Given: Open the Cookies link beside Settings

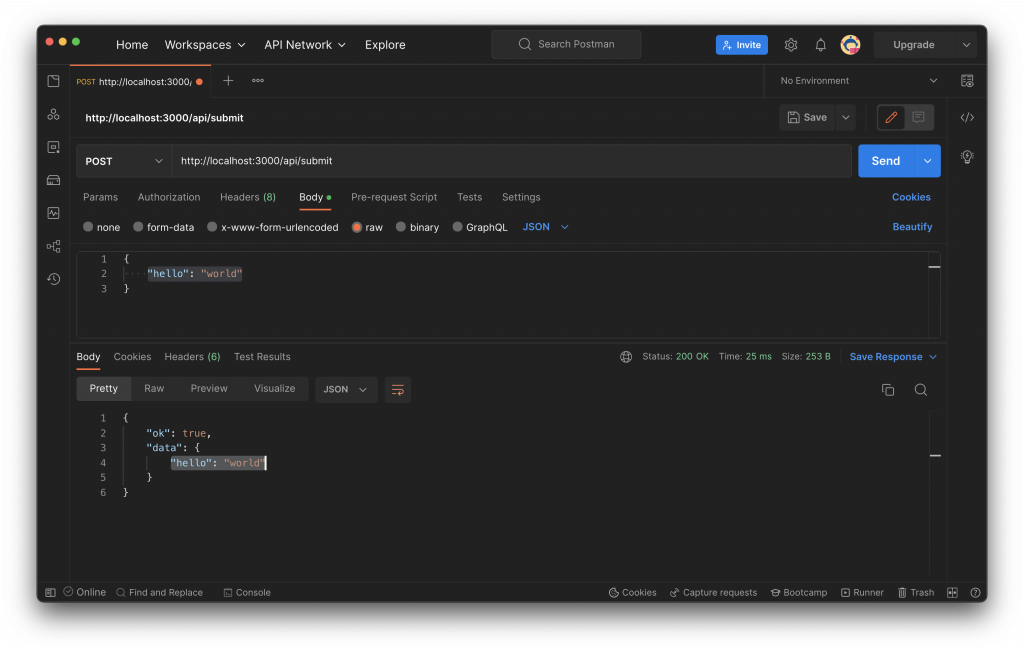Looking at the screenshot, I should [911, 197].
